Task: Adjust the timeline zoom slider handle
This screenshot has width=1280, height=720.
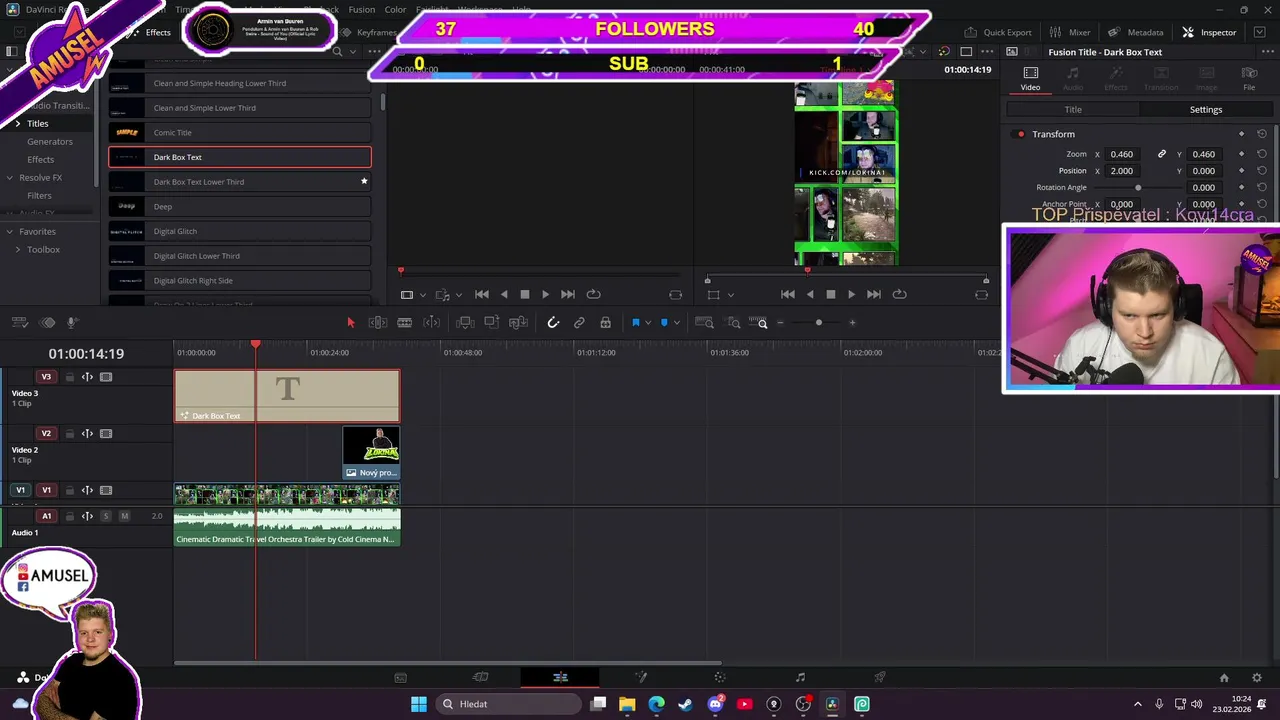Action: (x=819, y=322)
